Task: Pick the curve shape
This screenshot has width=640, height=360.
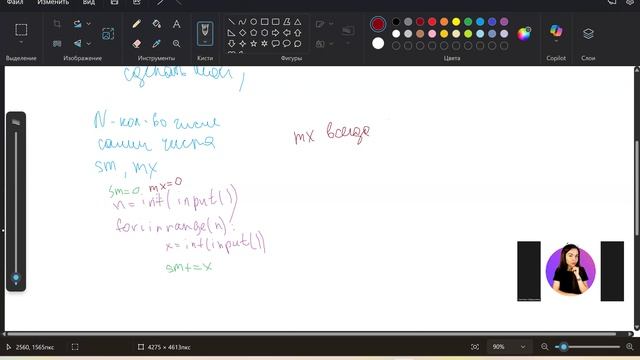Action: coord(242,22)
